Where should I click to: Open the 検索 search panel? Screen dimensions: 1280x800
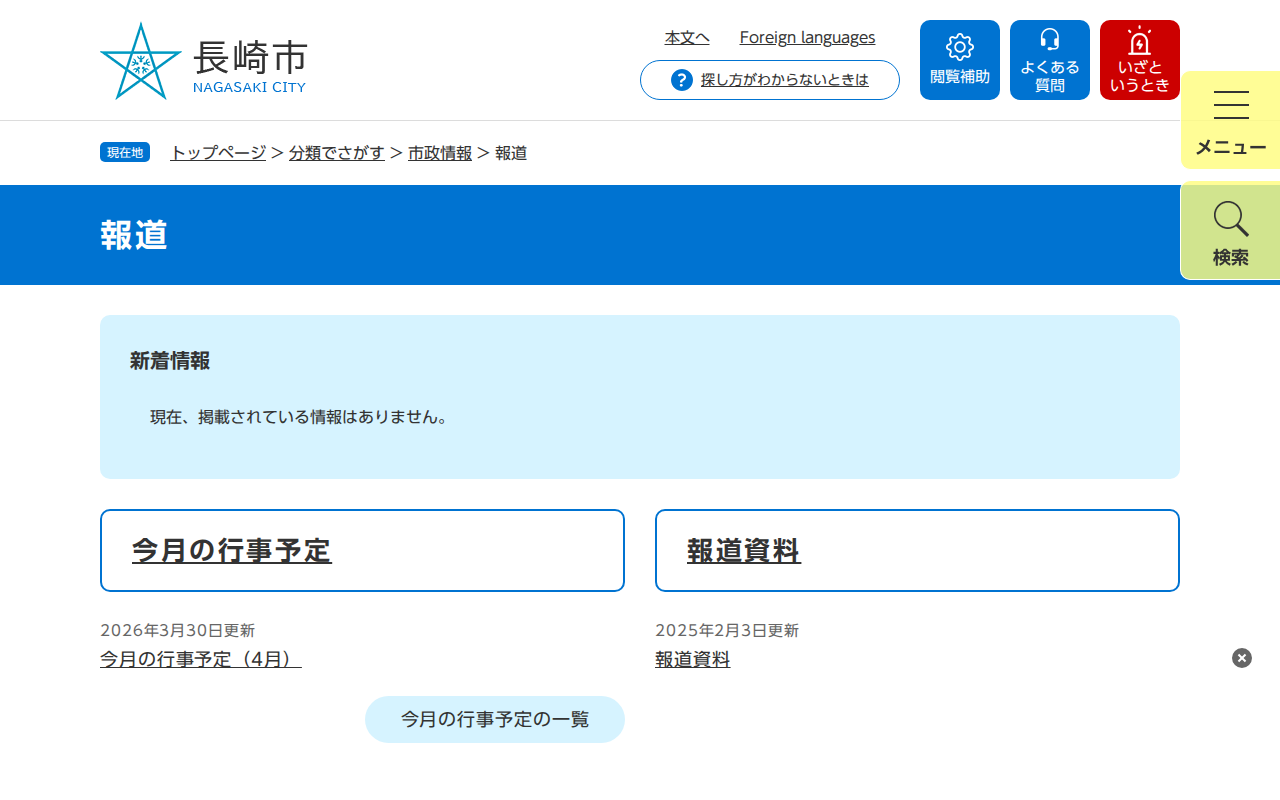(x=1229, y=232)
